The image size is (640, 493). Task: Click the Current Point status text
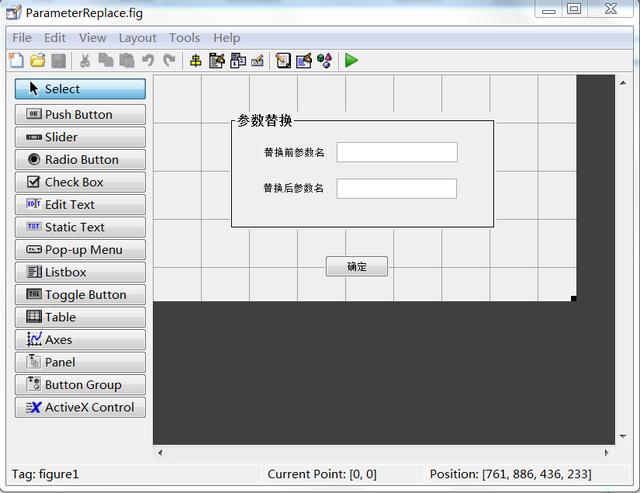click(x=322, y=474)
